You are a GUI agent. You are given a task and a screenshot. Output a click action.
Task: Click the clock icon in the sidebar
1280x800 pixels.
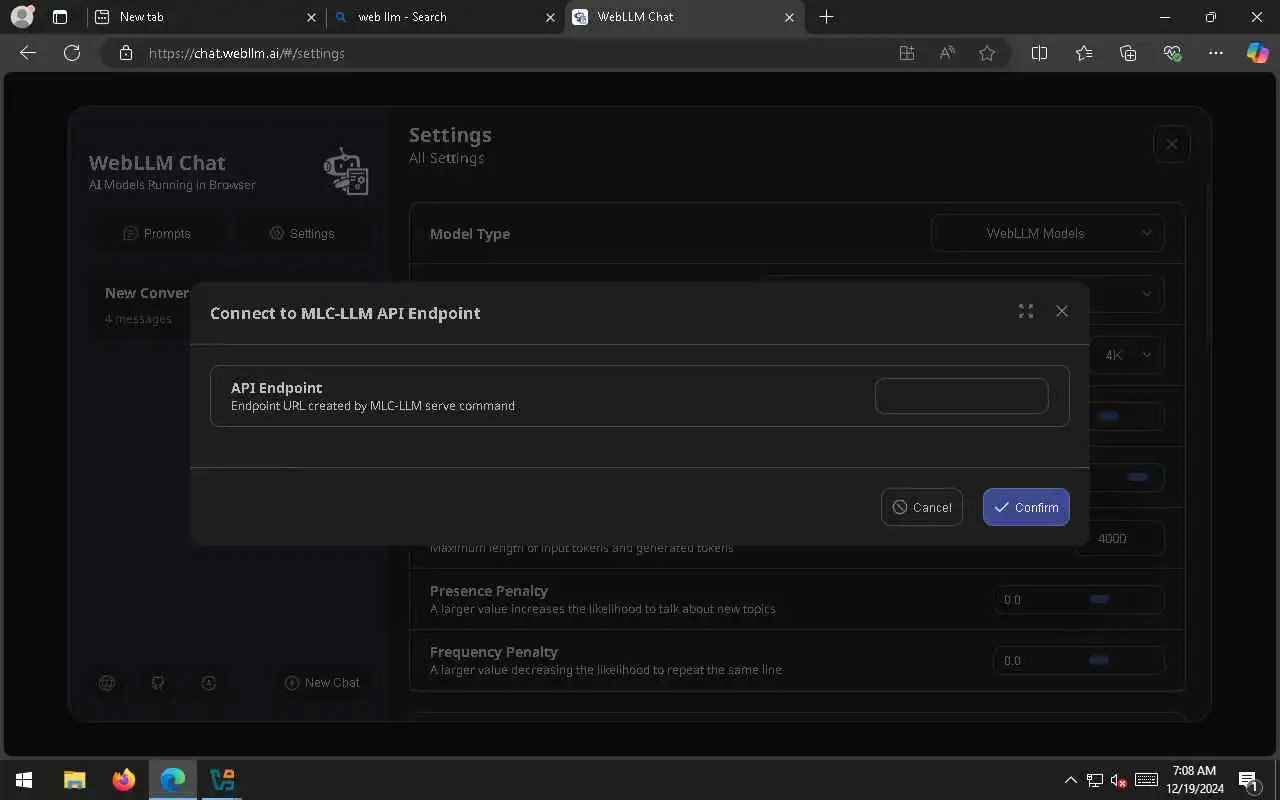click(209, 683)
